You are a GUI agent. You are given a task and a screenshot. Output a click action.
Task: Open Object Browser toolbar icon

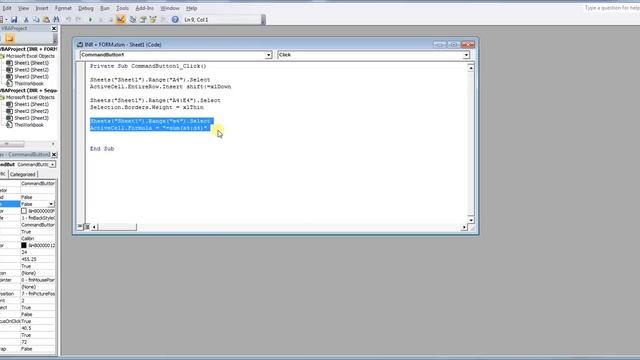tap(153, 19)
